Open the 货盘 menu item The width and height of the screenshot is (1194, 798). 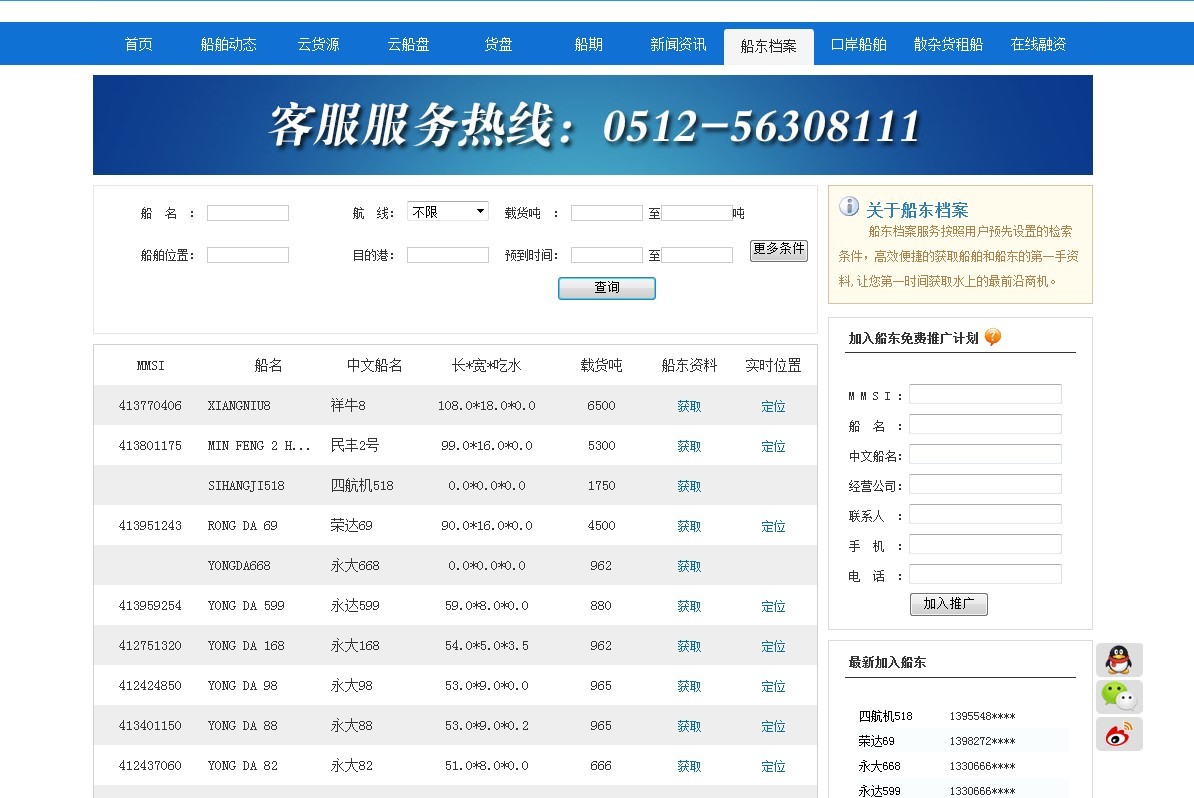click(498, 44)
